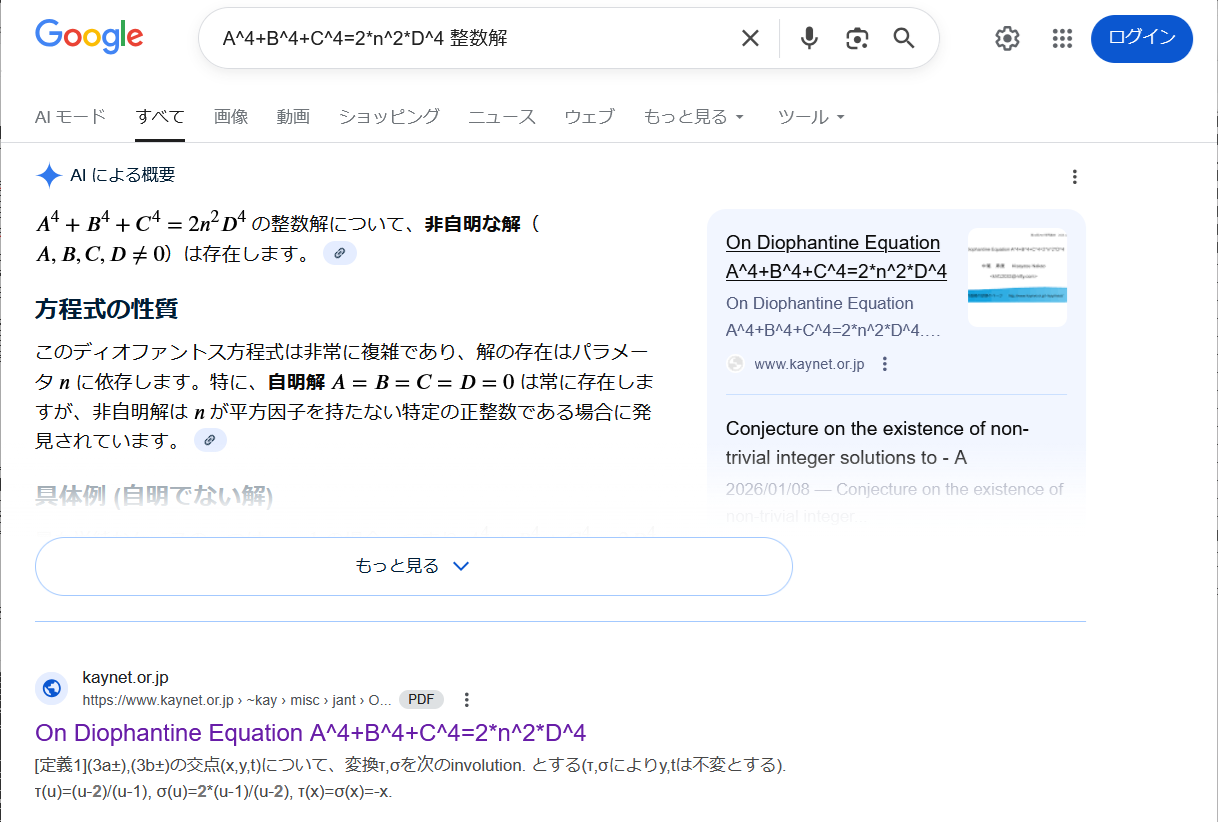Open three-dot menu beside www.kaynet.or.jp source
Screen dimensions: 1218x822
(x=885, y=364)
